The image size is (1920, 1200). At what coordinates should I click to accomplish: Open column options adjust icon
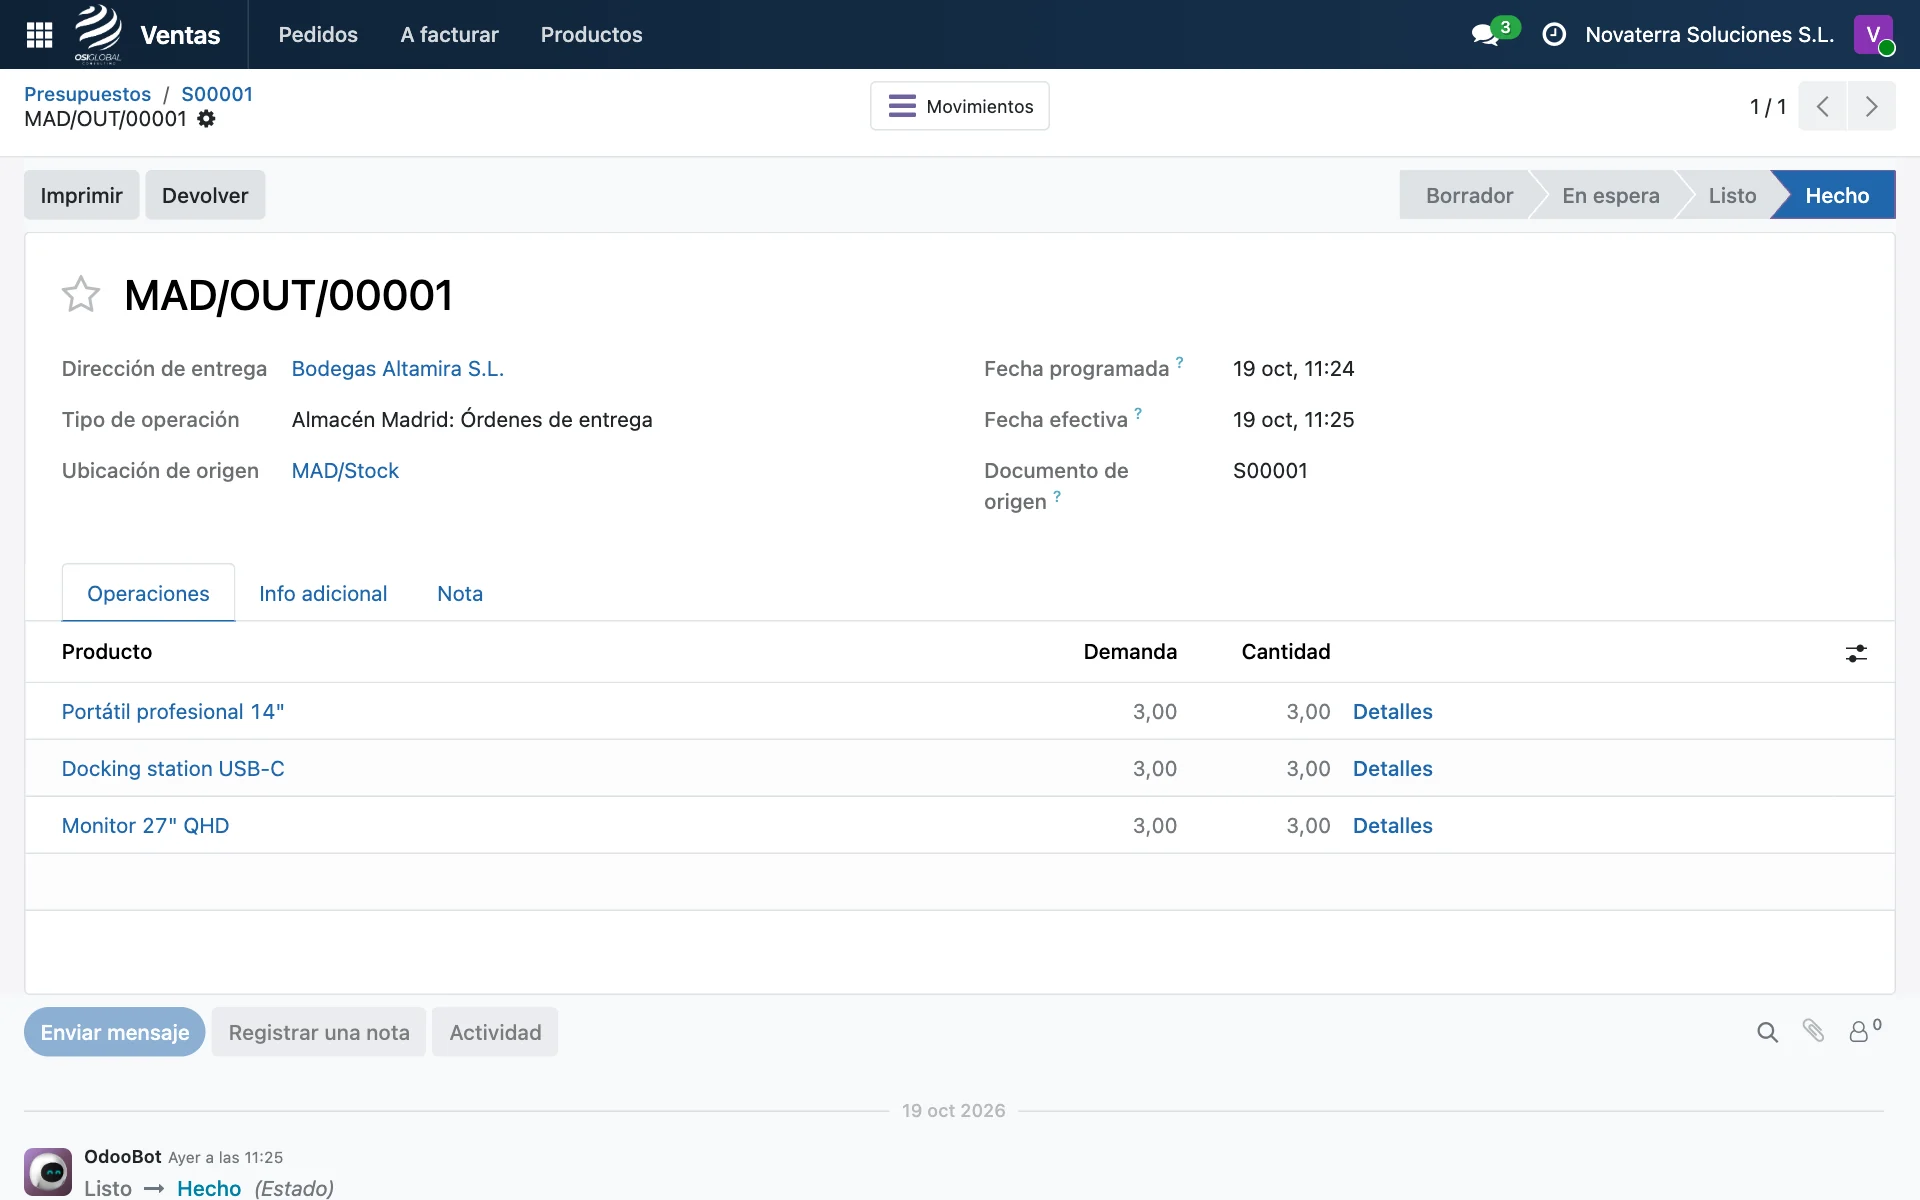click(1856, 653)
